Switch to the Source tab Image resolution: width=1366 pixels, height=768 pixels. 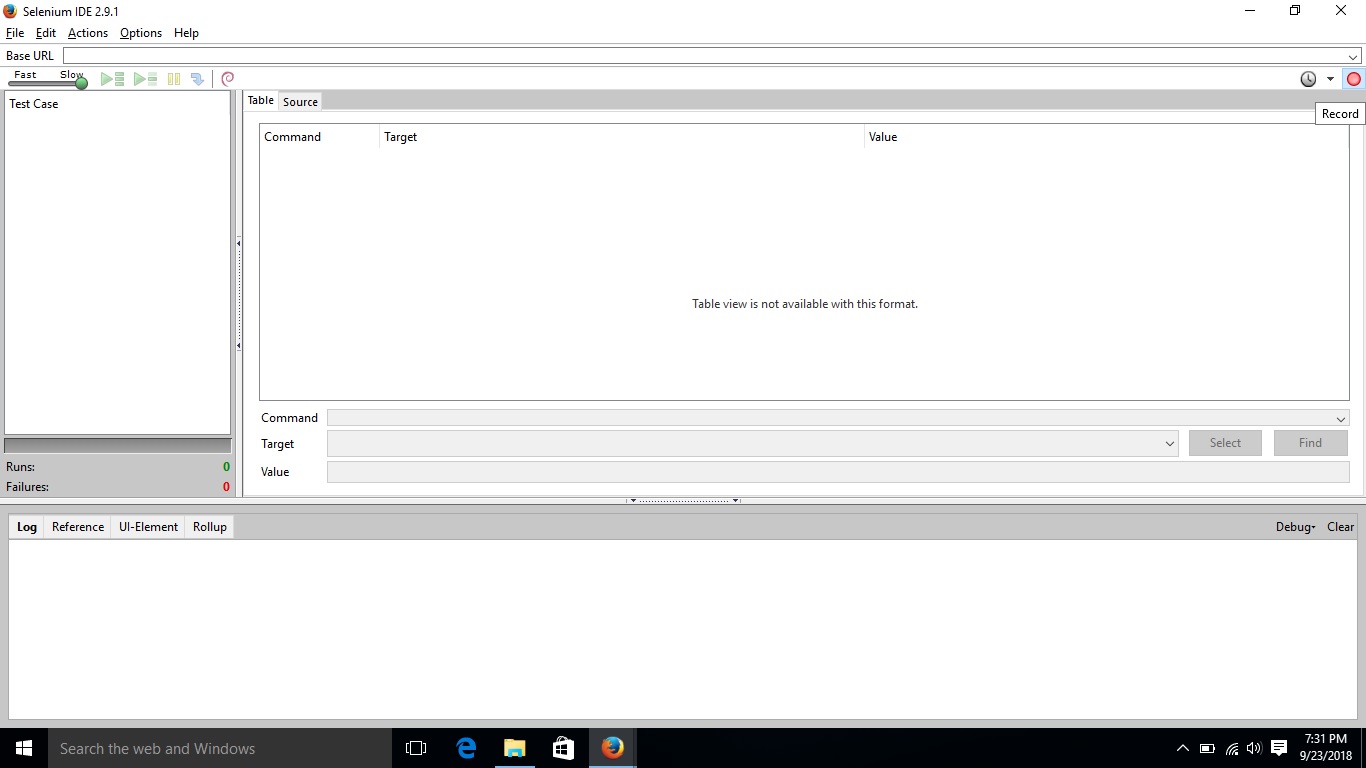tap(300, 101)
